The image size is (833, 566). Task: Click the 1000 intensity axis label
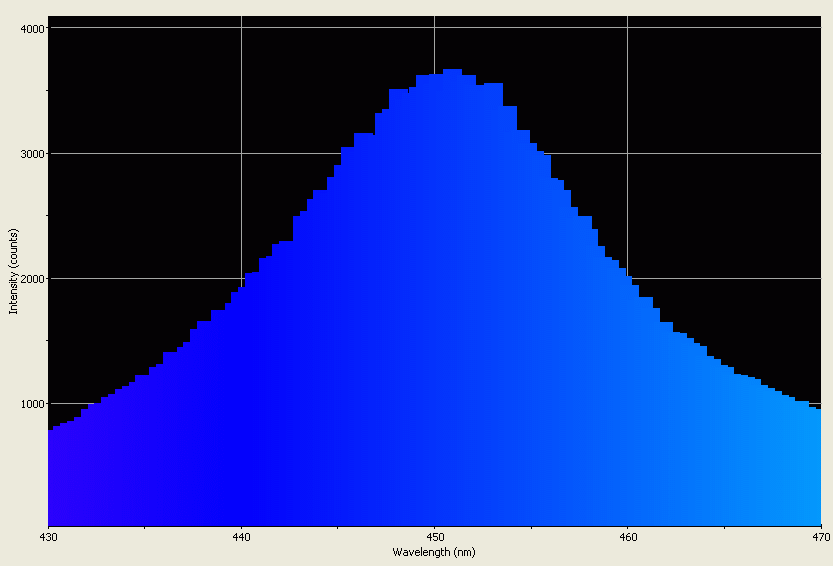click(x=31, y=404)
